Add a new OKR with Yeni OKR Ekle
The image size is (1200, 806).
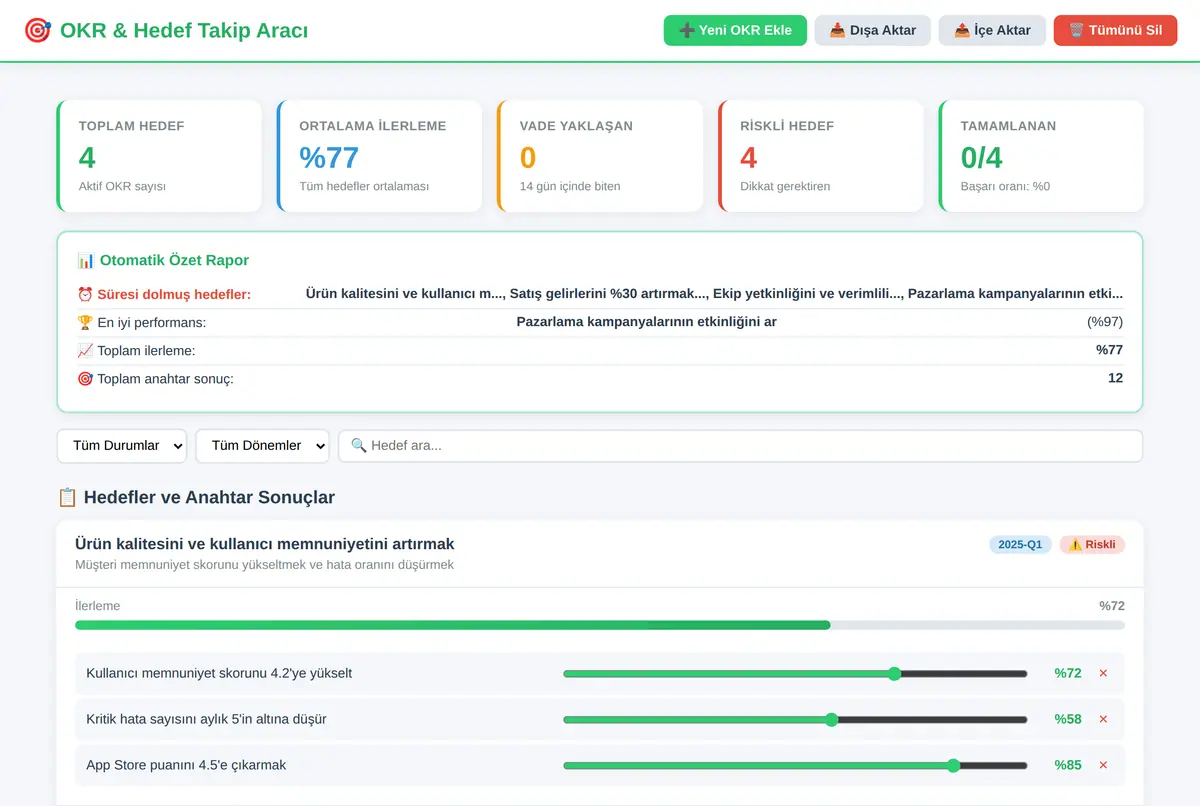tap(735, 30)
